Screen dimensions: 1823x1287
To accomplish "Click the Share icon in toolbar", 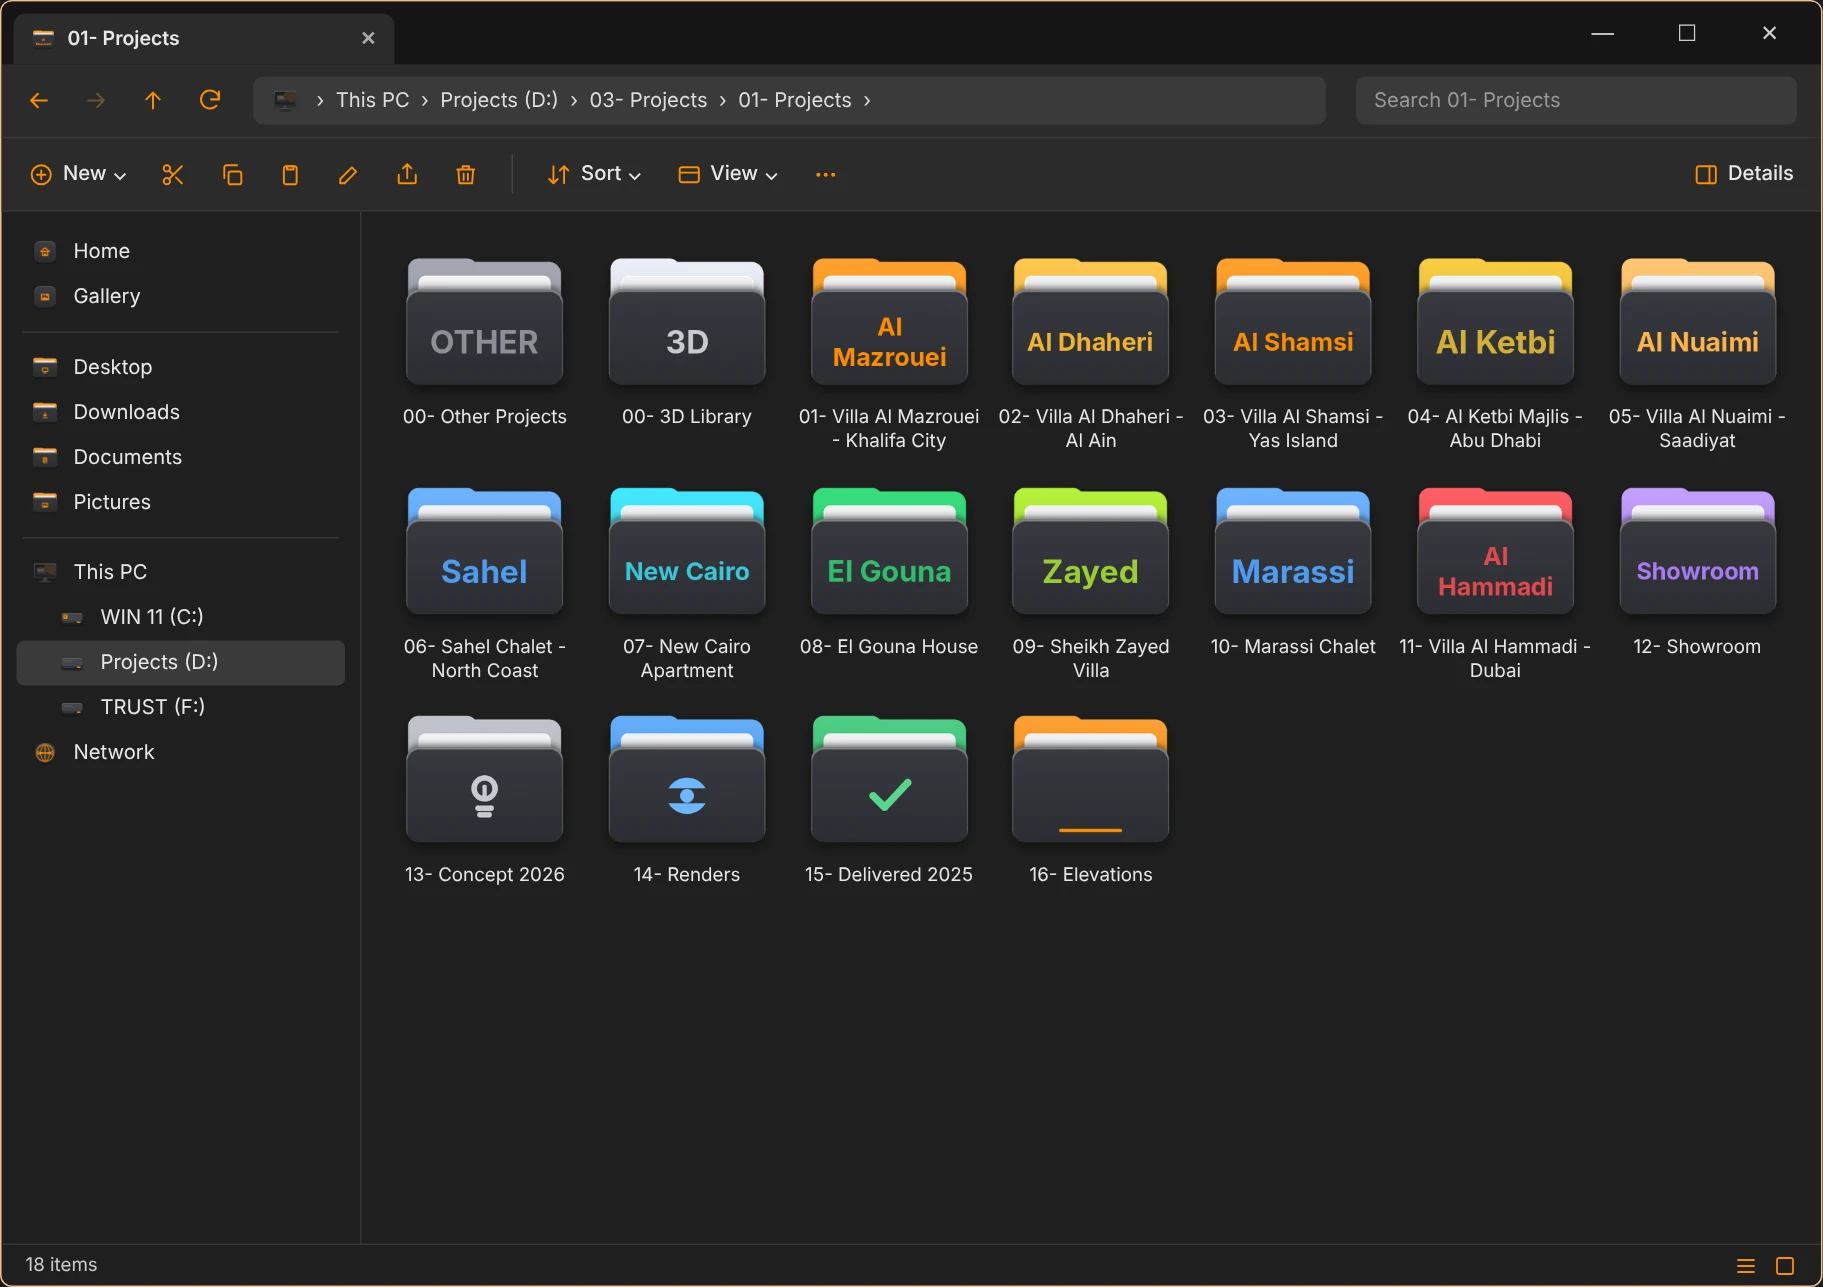I will (x=407, y=175).
